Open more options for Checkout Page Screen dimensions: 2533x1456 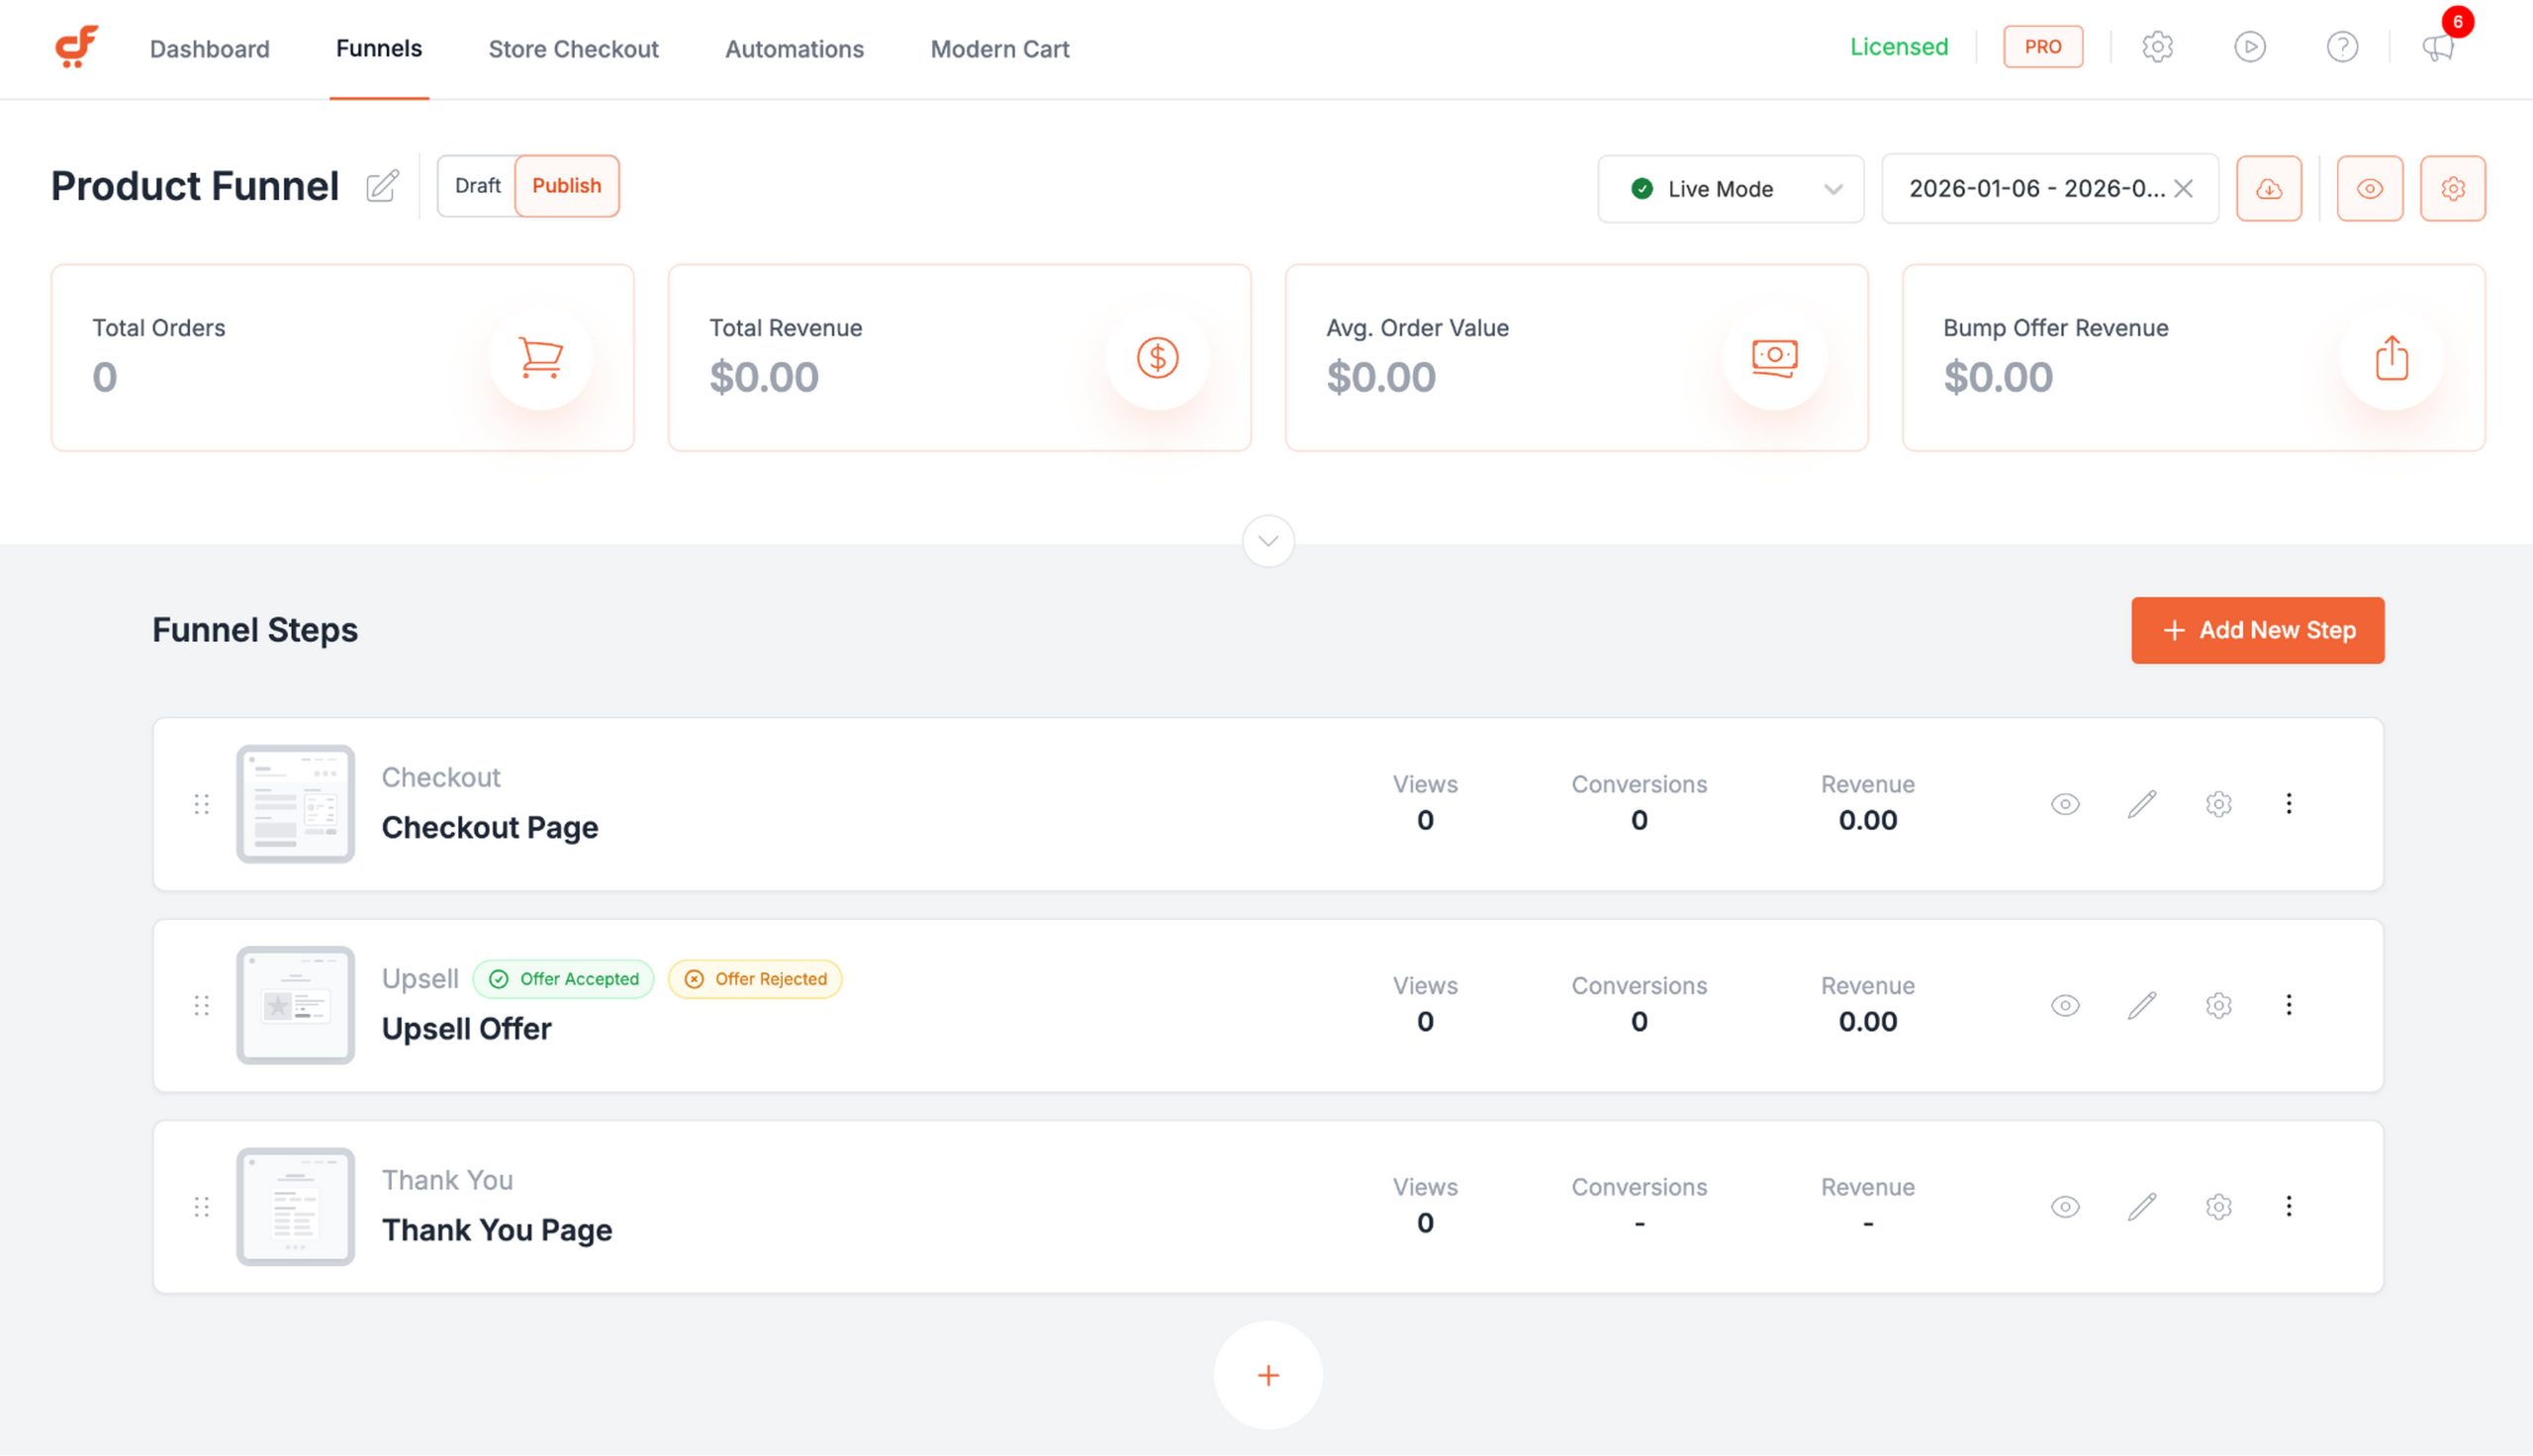tap(2288, 803)
